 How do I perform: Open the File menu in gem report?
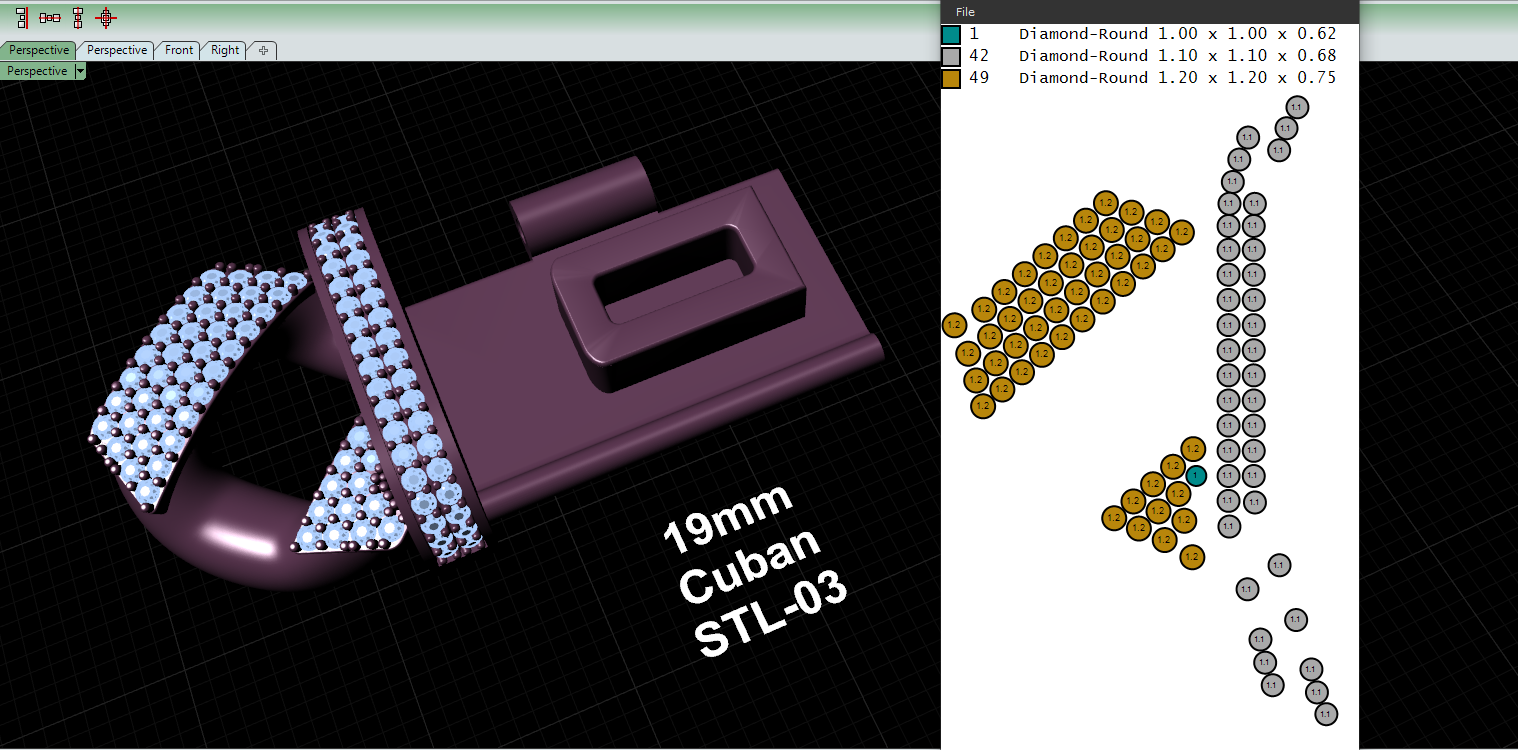(x=965, y=12)
